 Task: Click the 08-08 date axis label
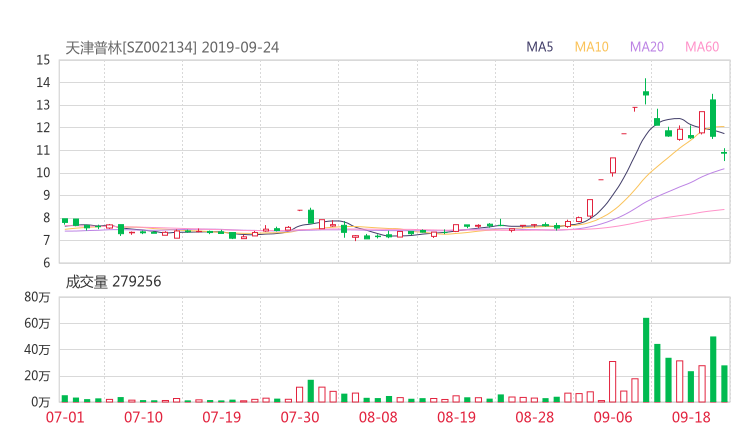tap(378, 417)
